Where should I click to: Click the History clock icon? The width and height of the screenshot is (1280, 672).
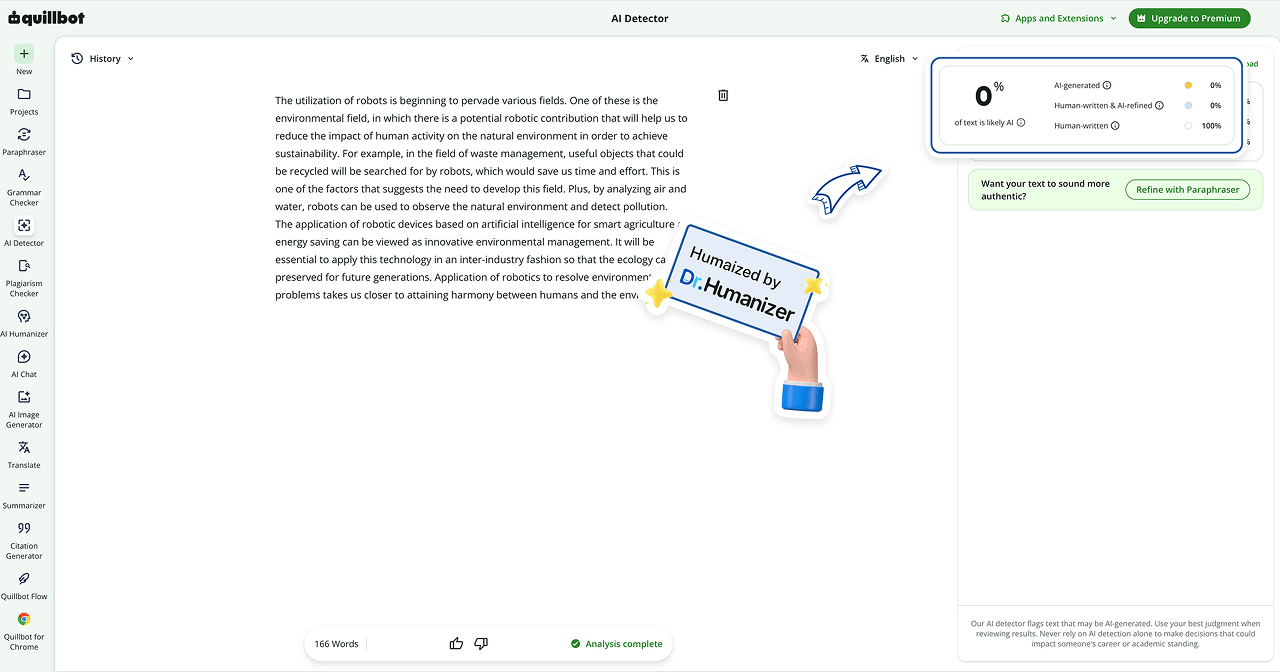point(77,59)
